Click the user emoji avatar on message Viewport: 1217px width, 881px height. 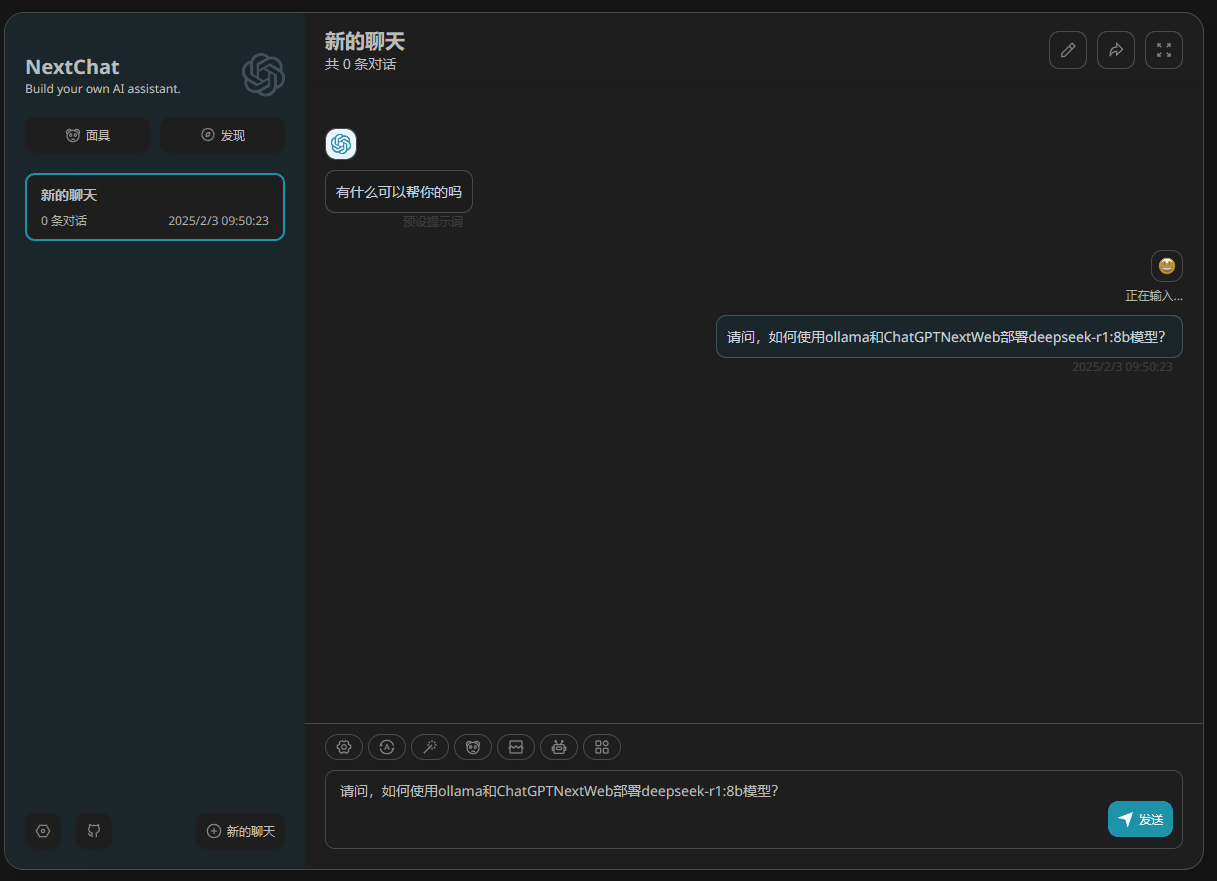pyautogui.click(x=1166, y=265)
